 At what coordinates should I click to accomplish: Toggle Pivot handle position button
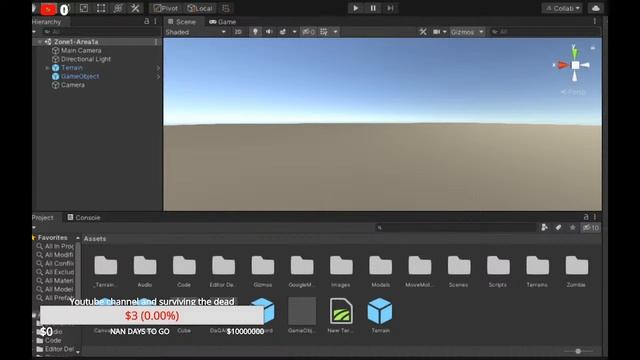click(x=165, y=8)
